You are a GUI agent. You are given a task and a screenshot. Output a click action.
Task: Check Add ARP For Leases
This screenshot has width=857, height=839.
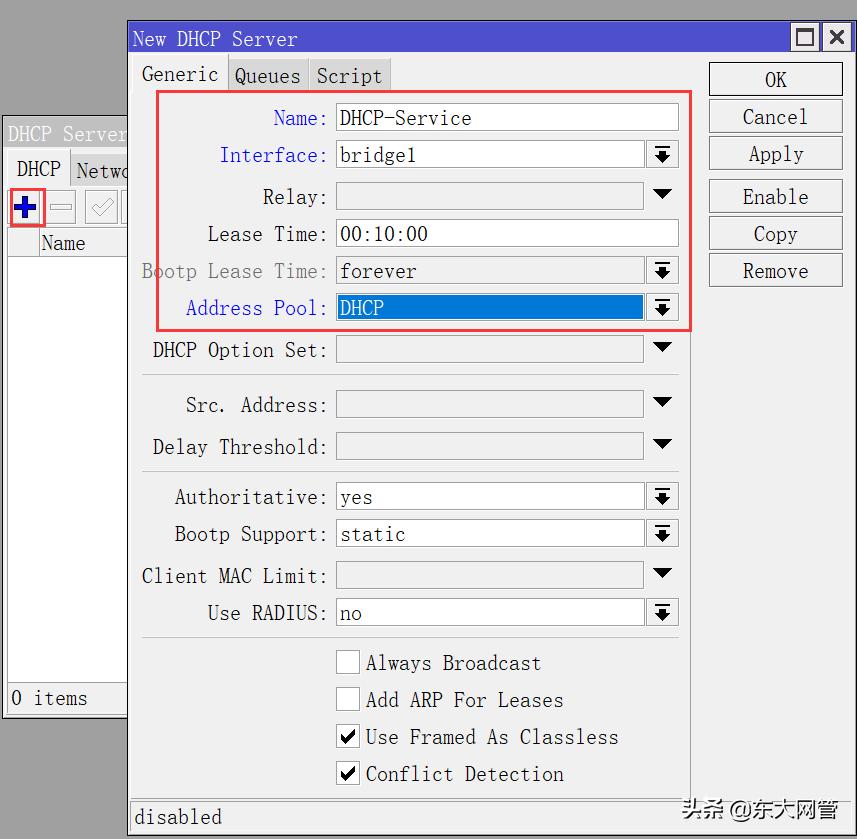[347, 699]
